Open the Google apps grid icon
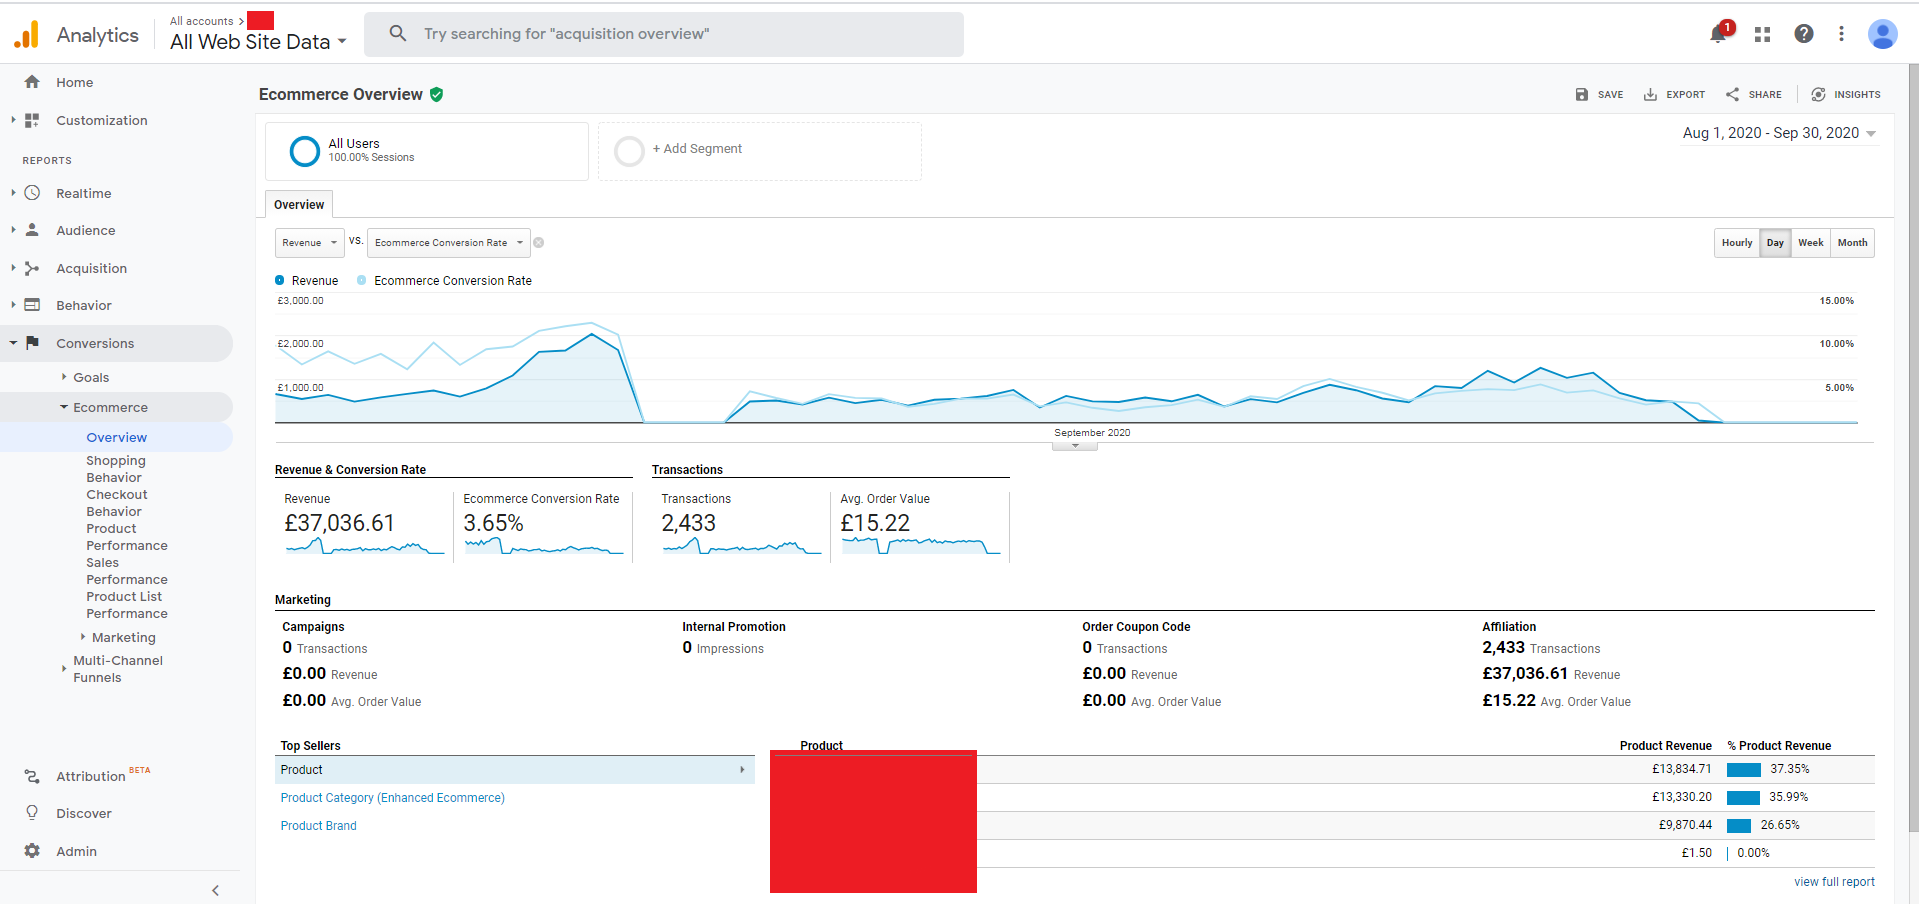1919x904 pixels. (x=1762, y=34)
